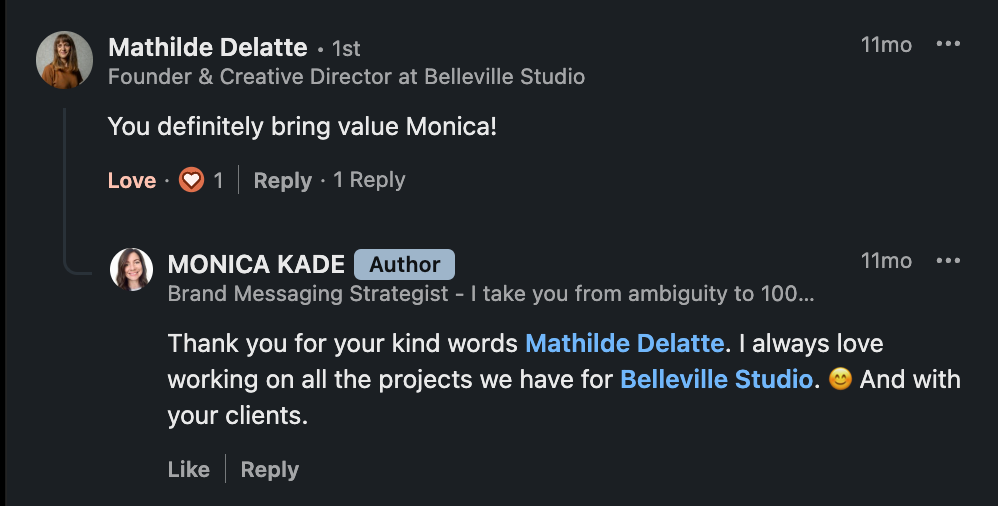Toggle the Love reaction on Mathilde's comment

click(132, 180)
